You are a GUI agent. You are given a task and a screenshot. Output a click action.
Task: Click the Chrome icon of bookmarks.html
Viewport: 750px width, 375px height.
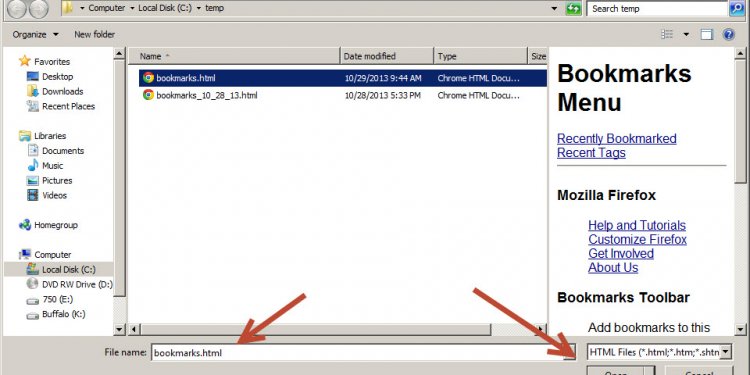click(148, 78)
